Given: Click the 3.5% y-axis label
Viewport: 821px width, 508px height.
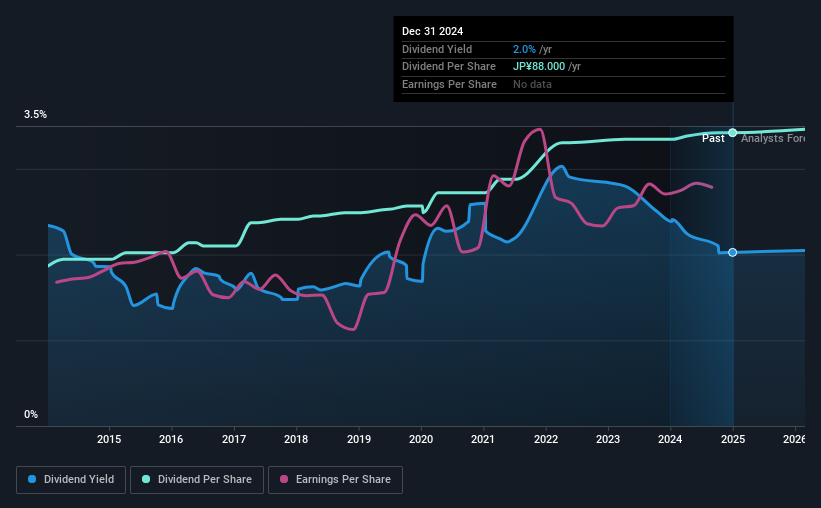Looking at the screenshot, I should (x=35, y=114).
